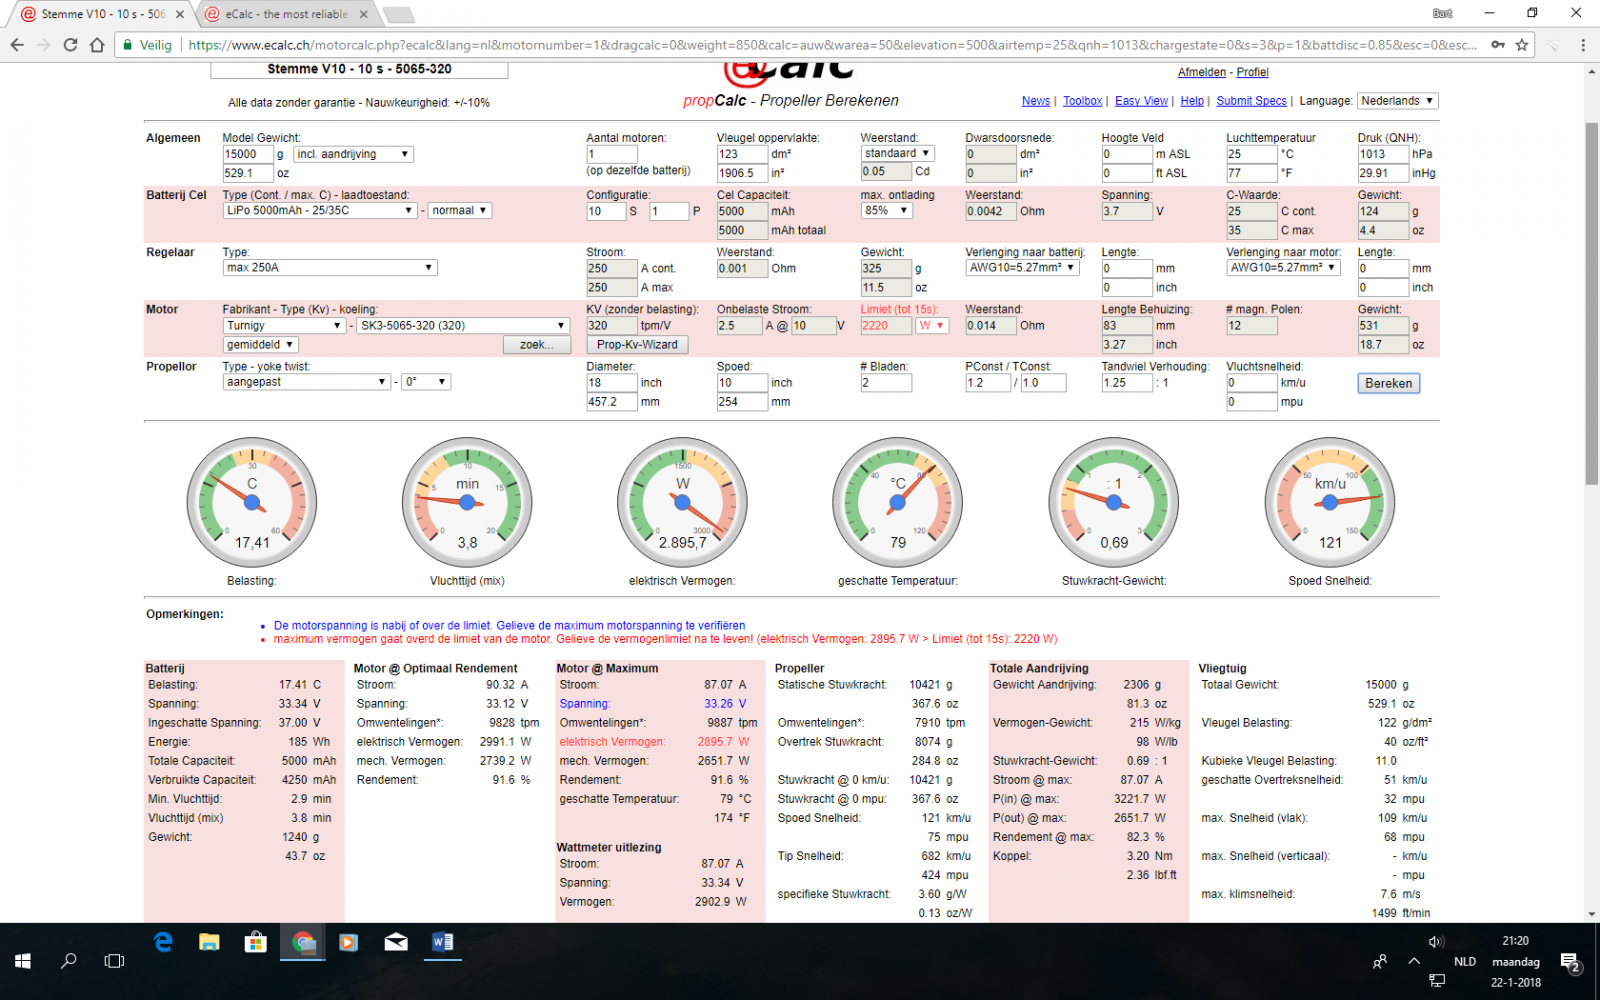Open motor type SK3-5065-320 dropdown
Viewport: 1600px width, 1000px height.
(463, 326)
